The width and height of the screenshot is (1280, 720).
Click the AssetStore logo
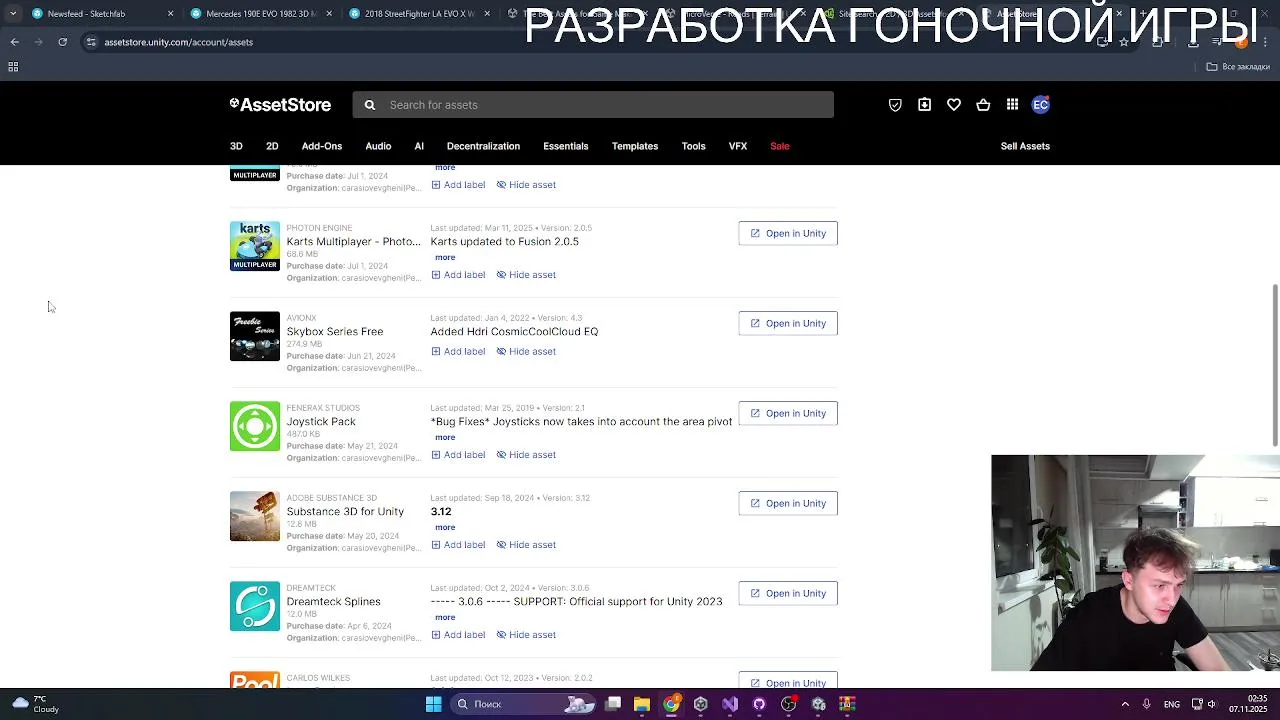click(280, 105)
